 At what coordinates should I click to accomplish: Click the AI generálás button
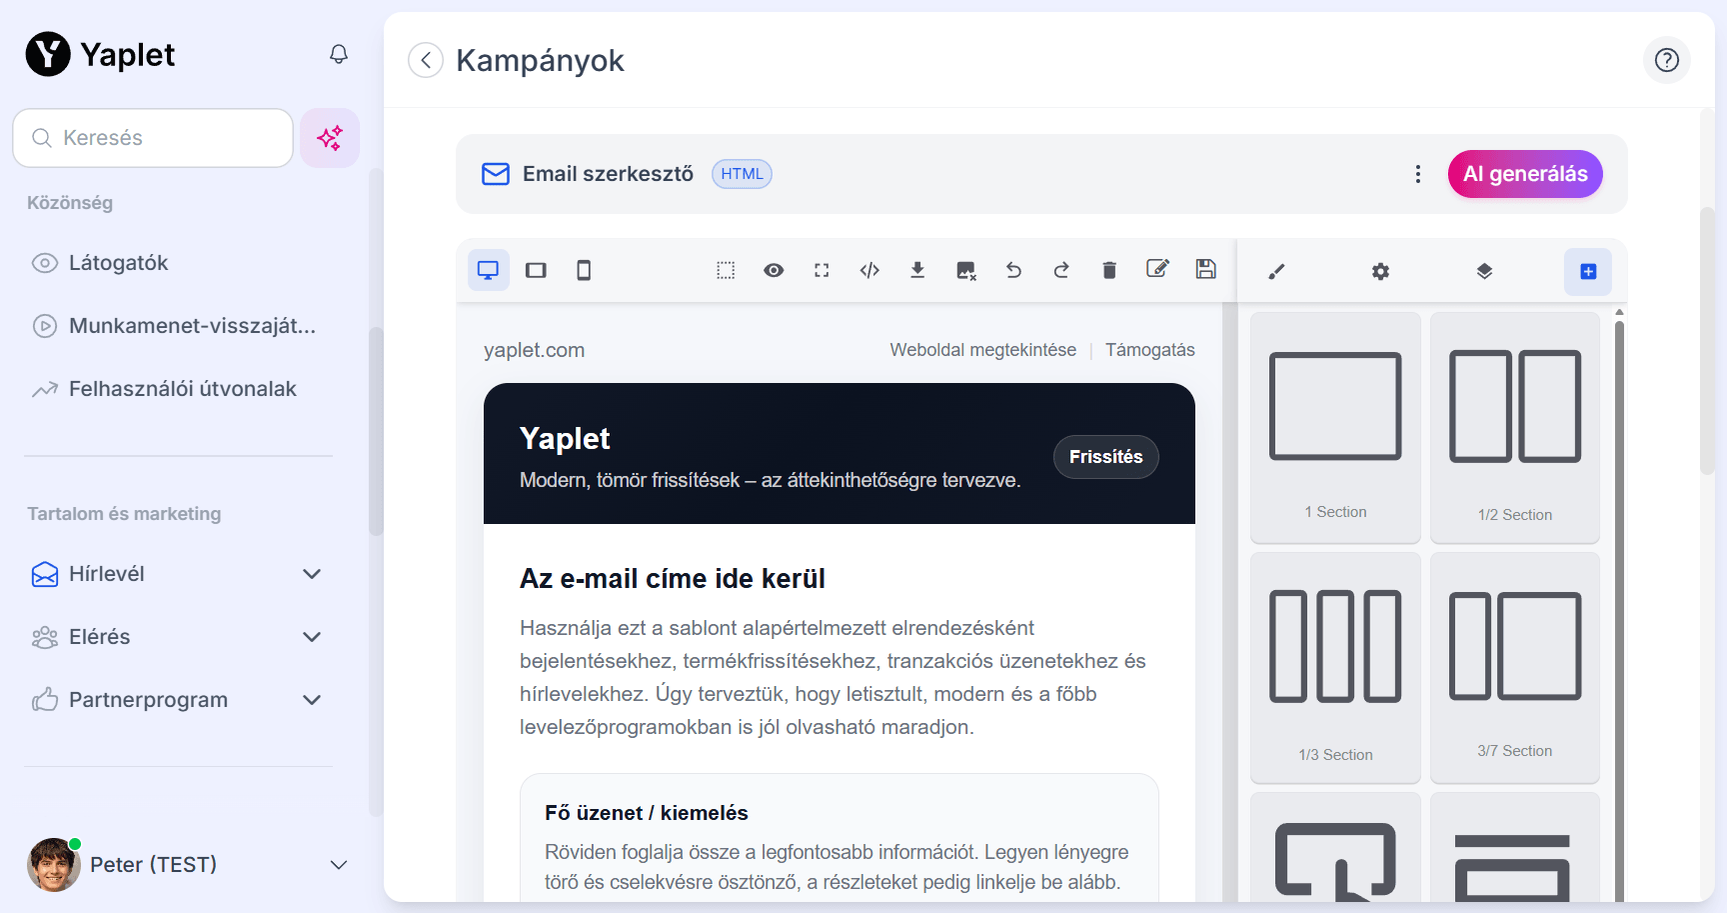click(x=1524, y=173)
